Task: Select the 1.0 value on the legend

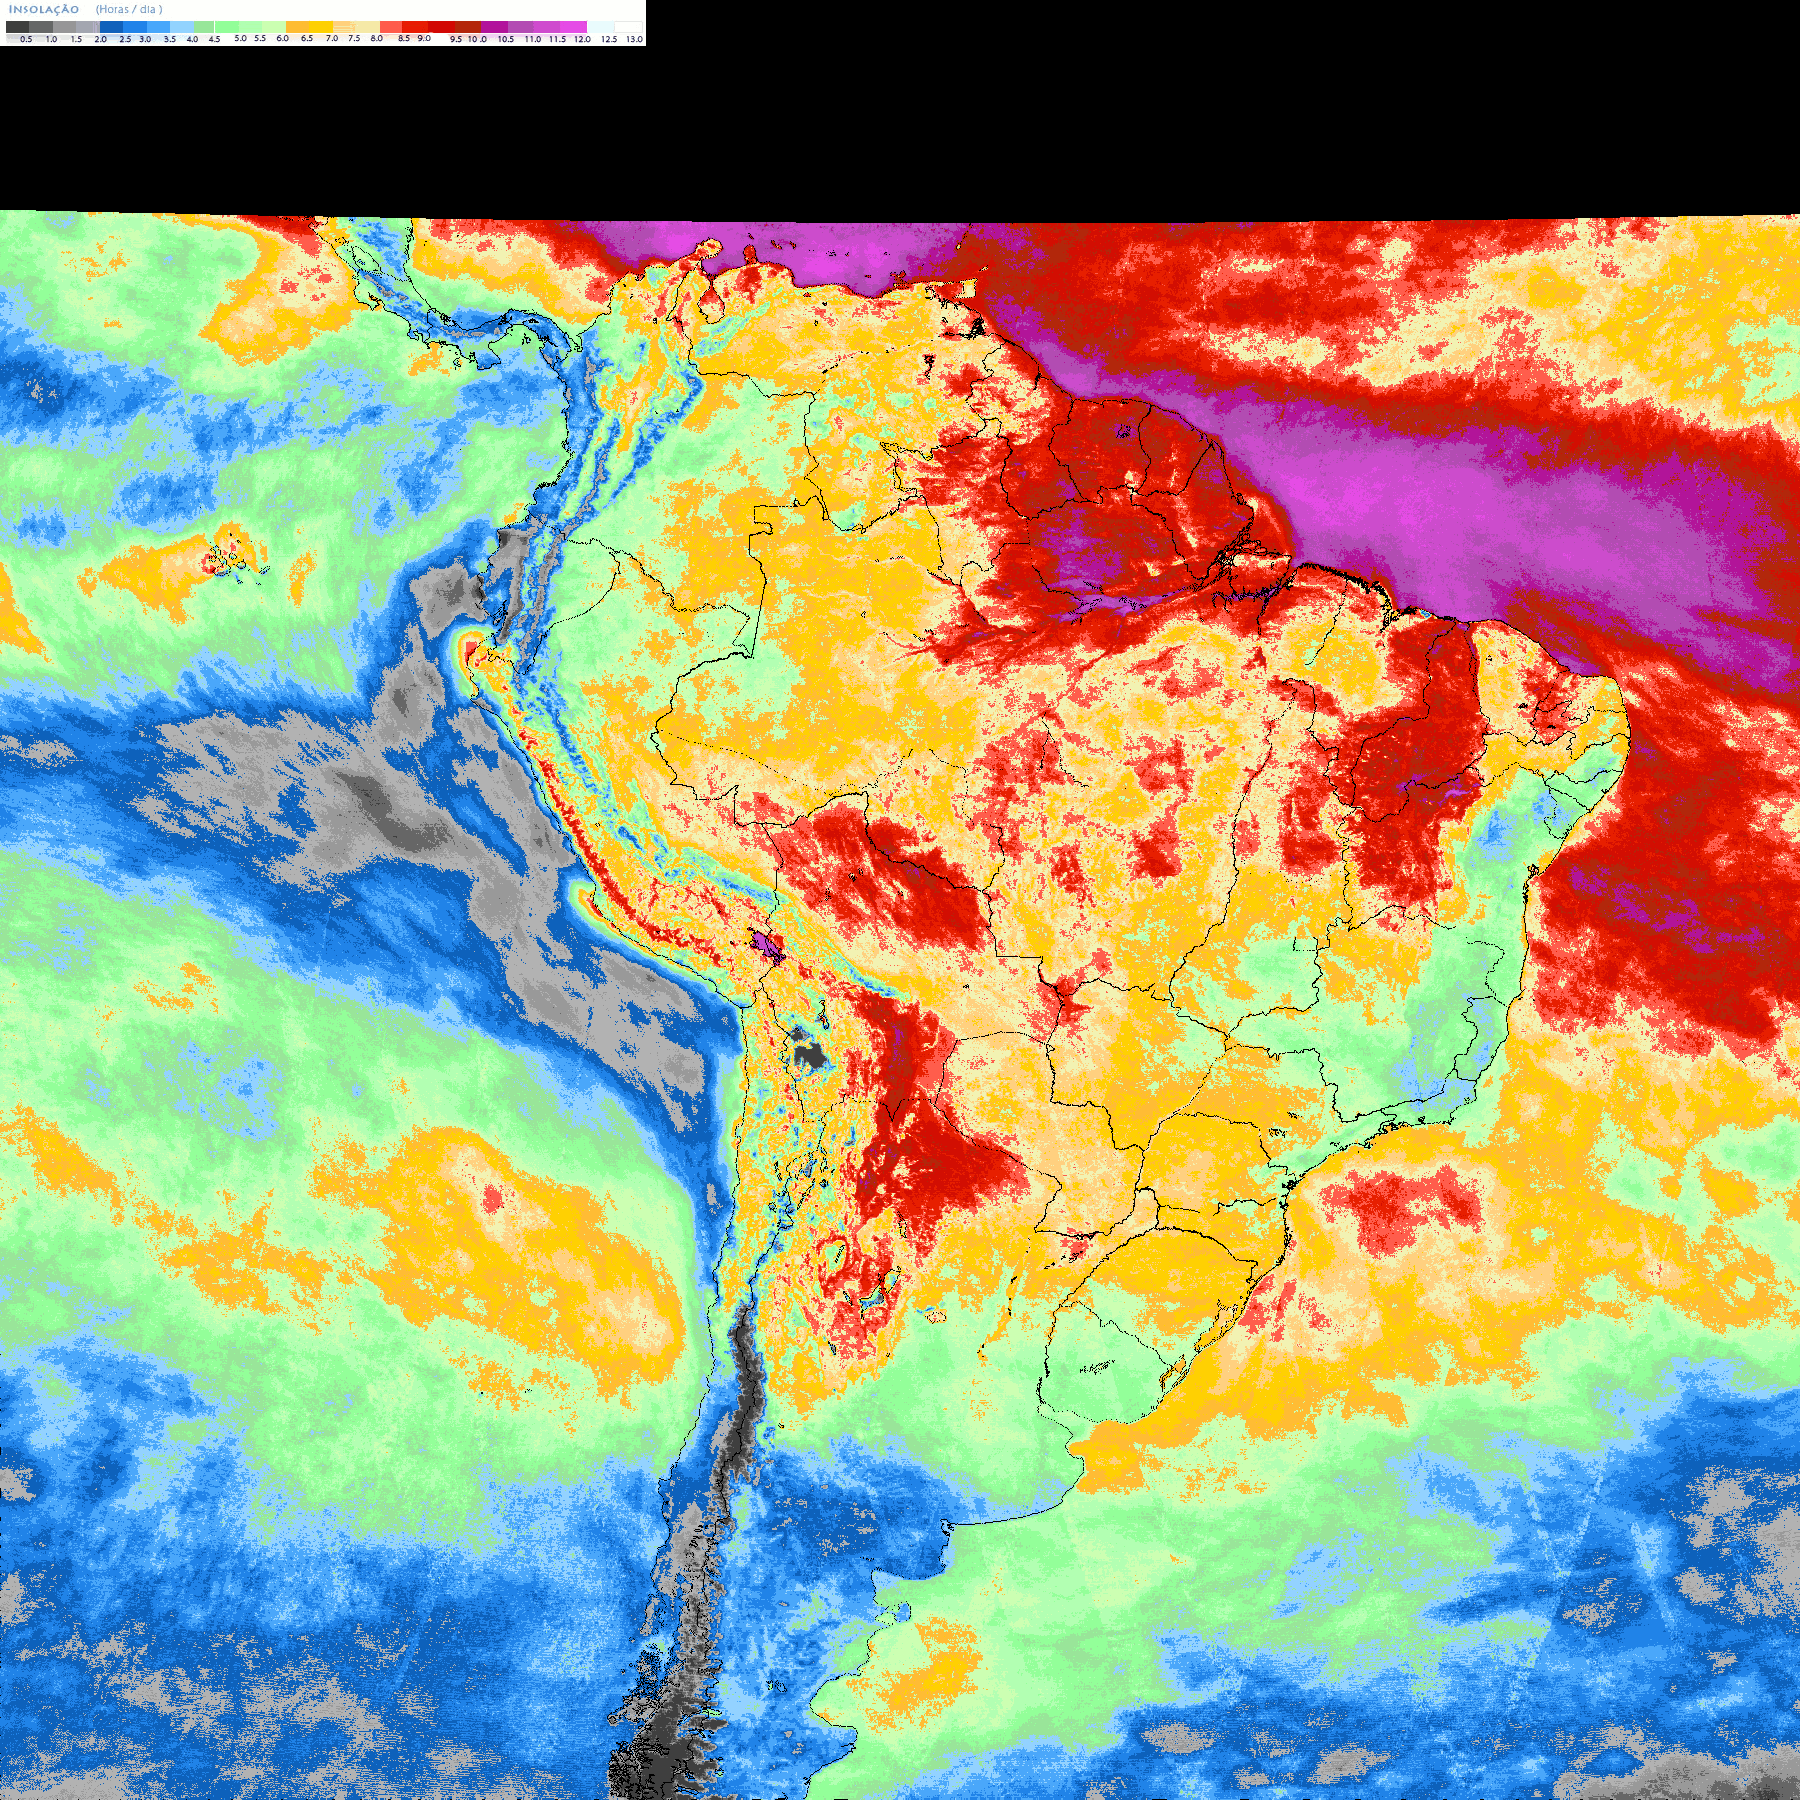Action: pyautogui.click(x=51, y=39)
